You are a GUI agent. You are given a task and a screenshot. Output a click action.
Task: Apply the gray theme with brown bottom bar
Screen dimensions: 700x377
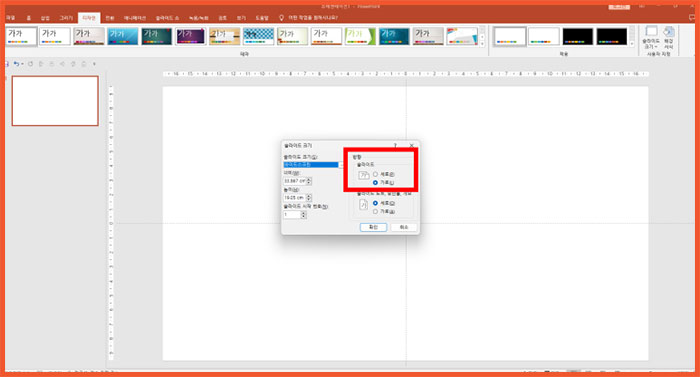89,36
